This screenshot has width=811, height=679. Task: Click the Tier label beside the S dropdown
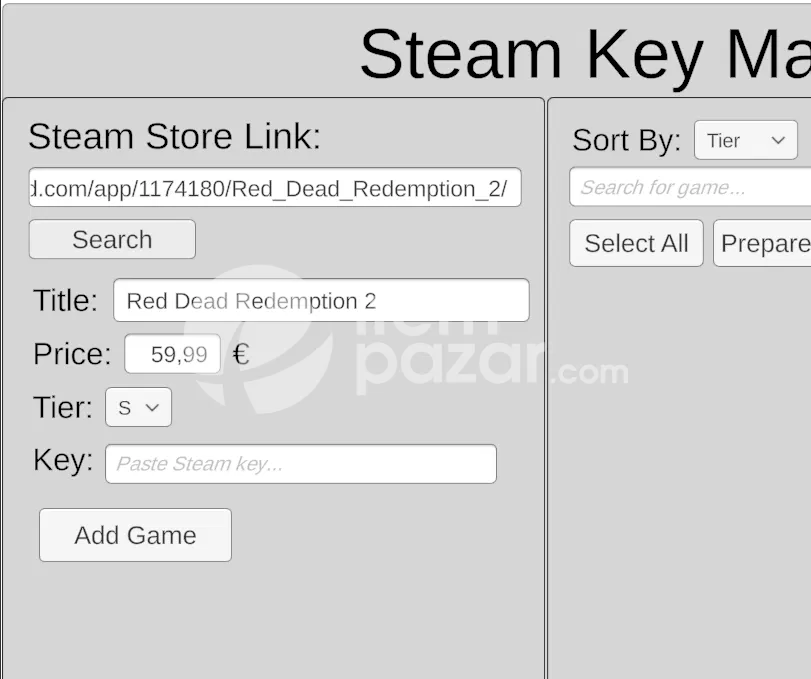click(x=63, y=408)
